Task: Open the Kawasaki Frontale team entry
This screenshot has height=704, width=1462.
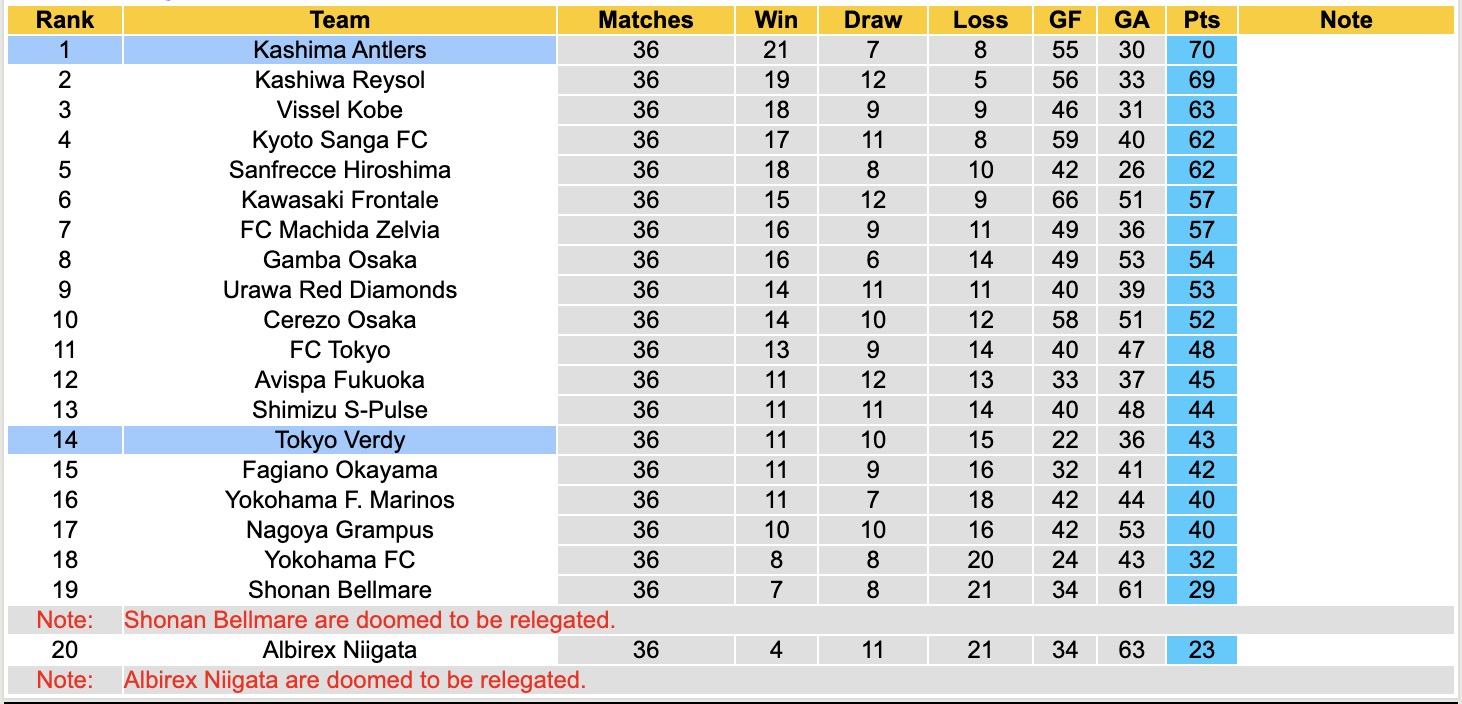Action: [x=339, y=200]
